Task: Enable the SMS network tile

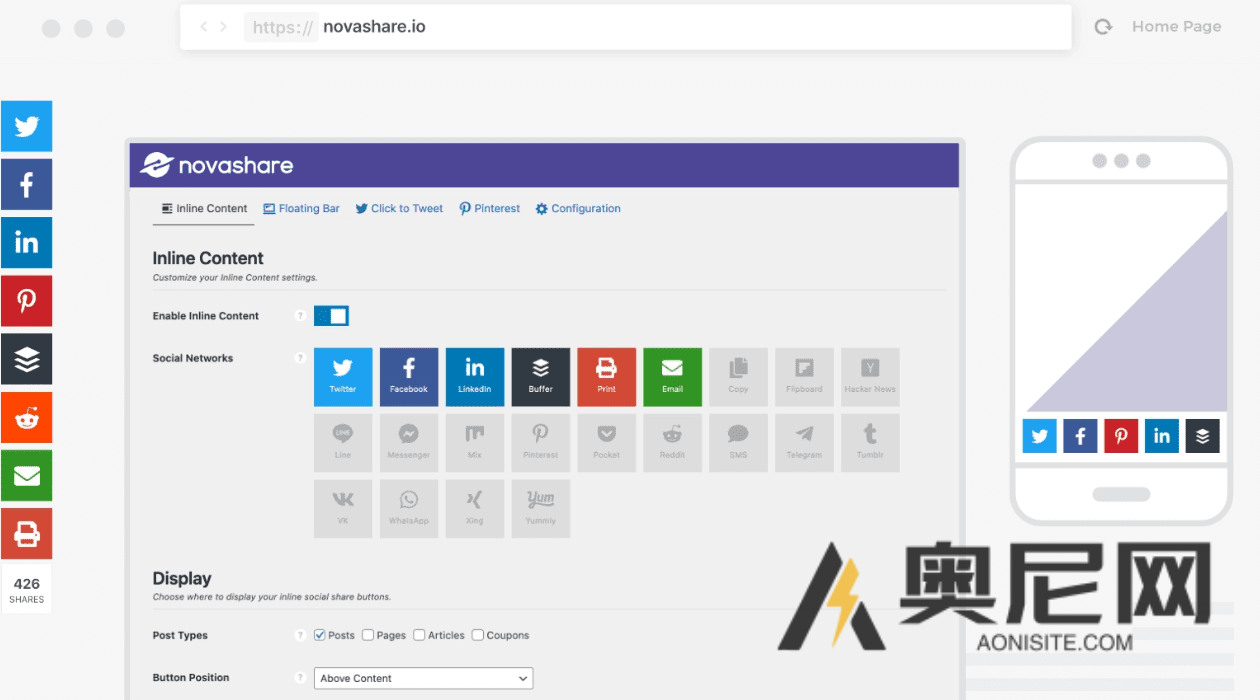Action: click(x=739, y=443)
